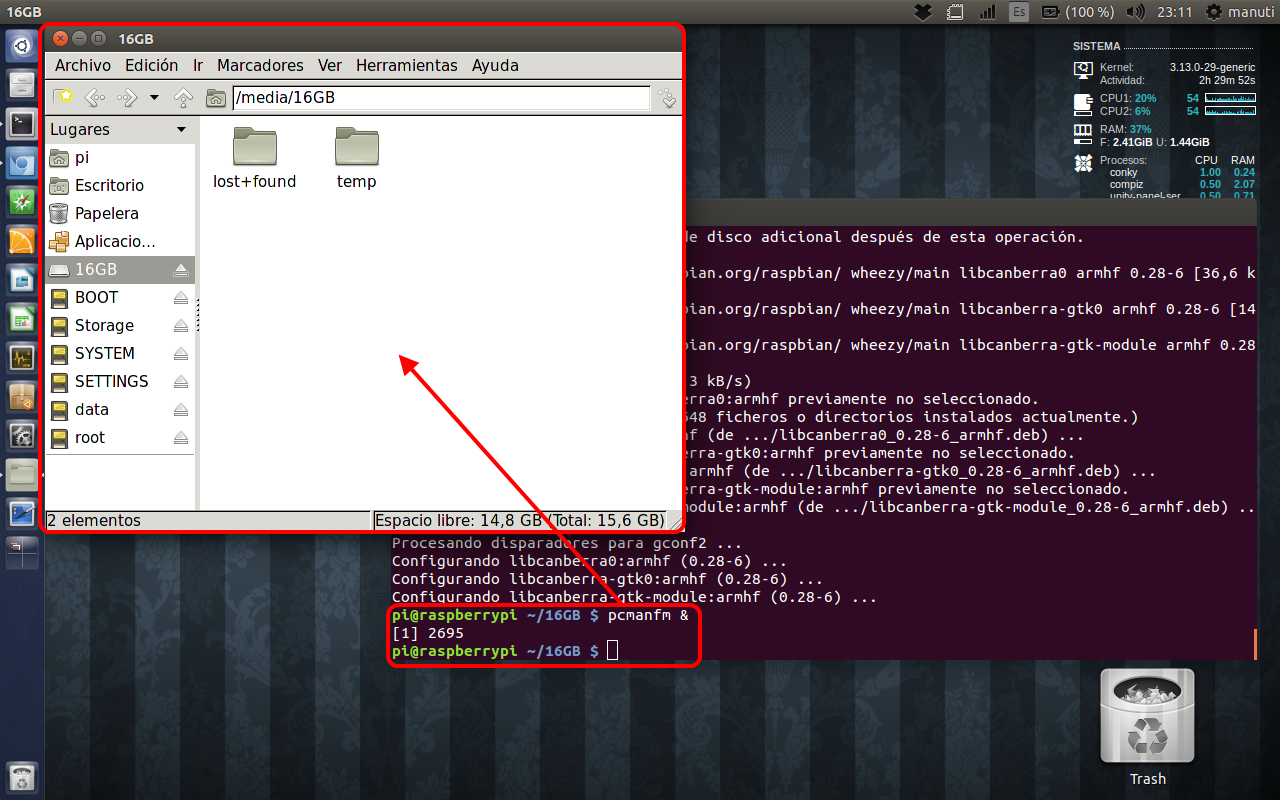Screen dimensions: 1280x800
Task: Open the Herramientas menu
Action: (x=406, y=65)
